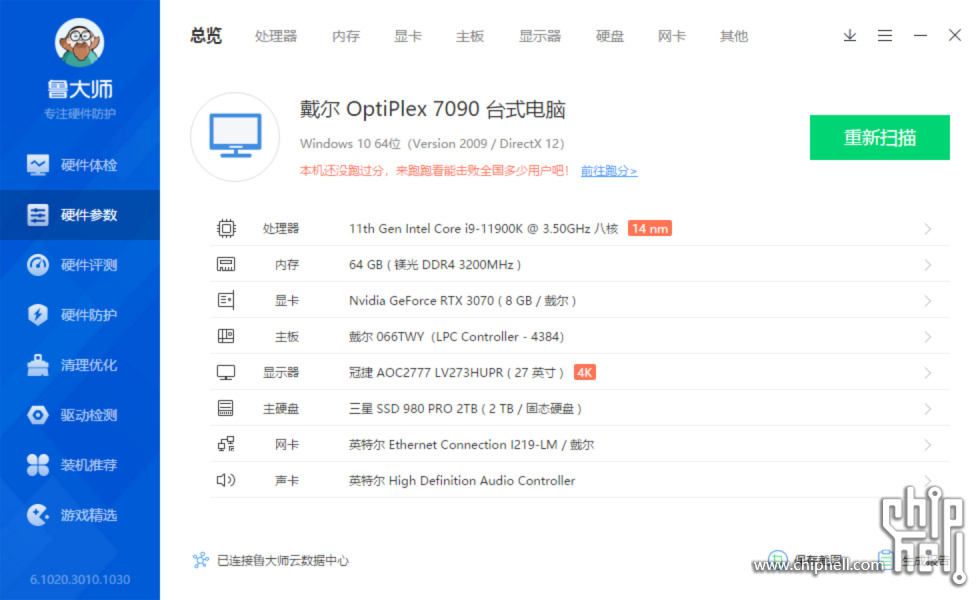Click the 声卡 speaker icon
This screenshot has height=600, width=980.
(226, 480)
